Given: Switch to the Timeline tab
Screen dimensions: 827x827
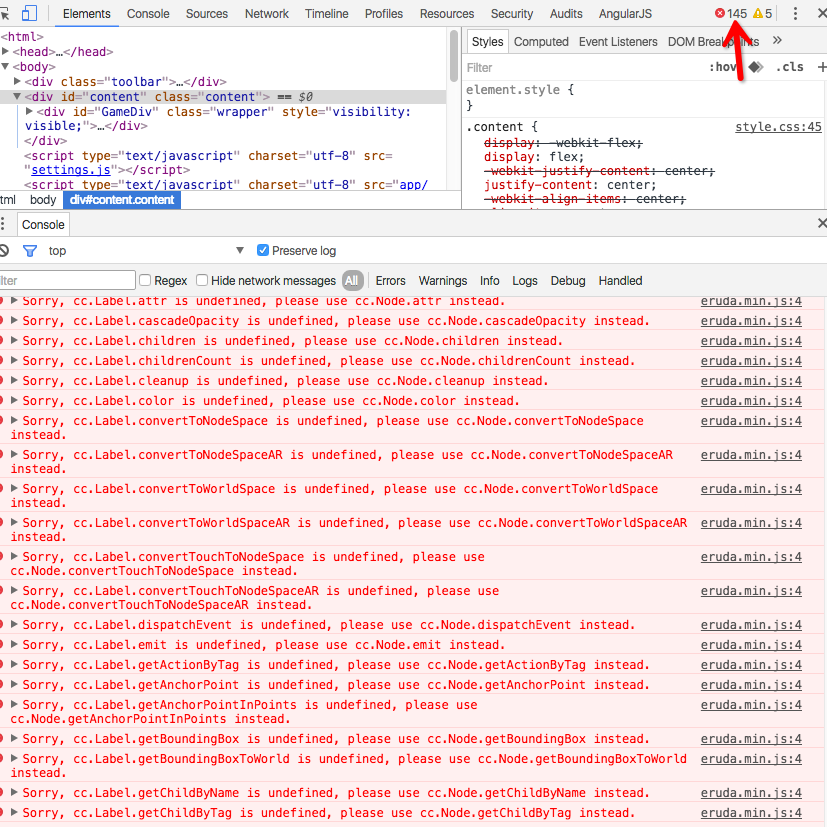Looking at the screenshot, I should 326,14.
